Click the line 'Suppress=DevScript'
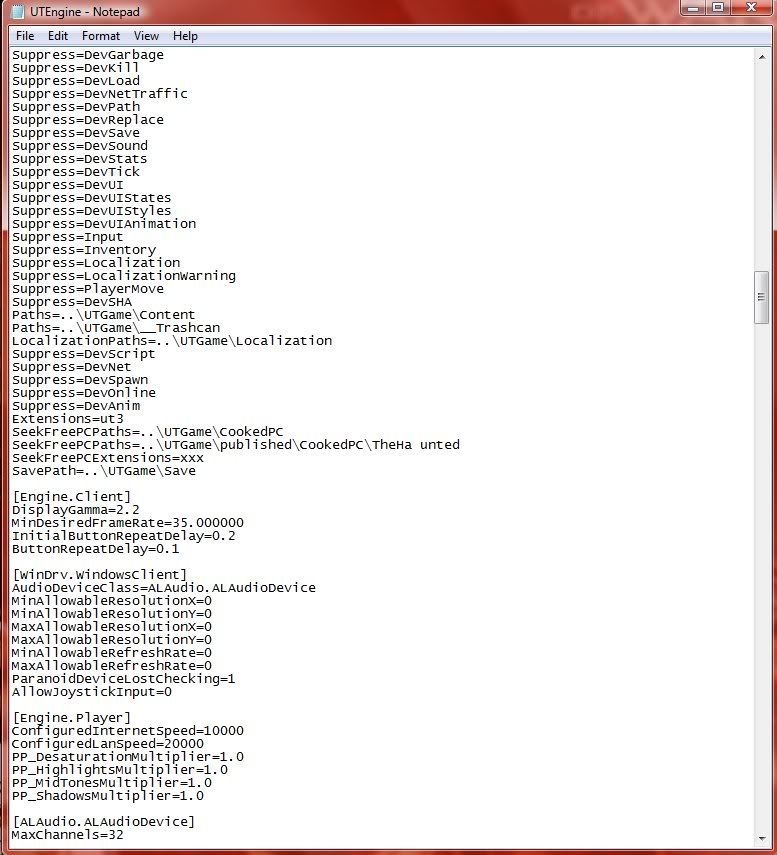The height and width of the screenshot is (855, 777). coord(84,354)
